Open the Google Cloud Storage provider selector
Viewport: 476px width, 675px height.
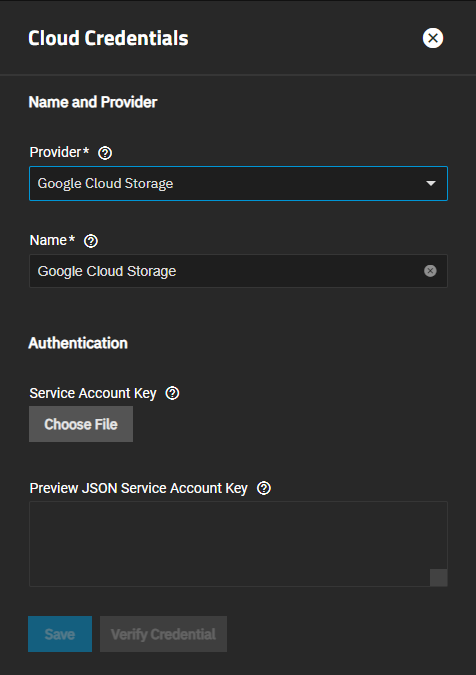[x=238, y=183]
